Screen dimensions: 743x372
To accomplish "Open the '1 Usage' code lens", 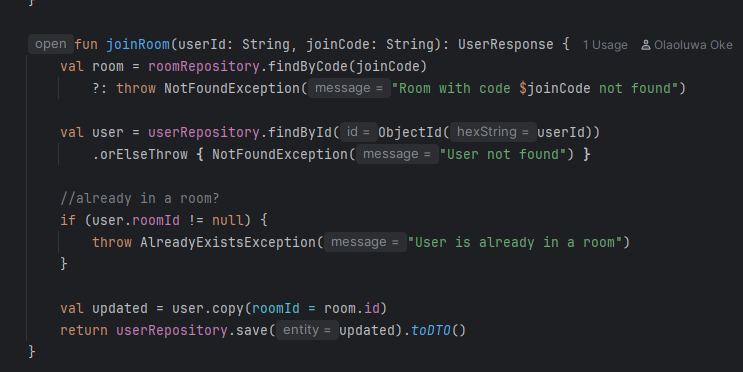I will click(x=605, y=45).
